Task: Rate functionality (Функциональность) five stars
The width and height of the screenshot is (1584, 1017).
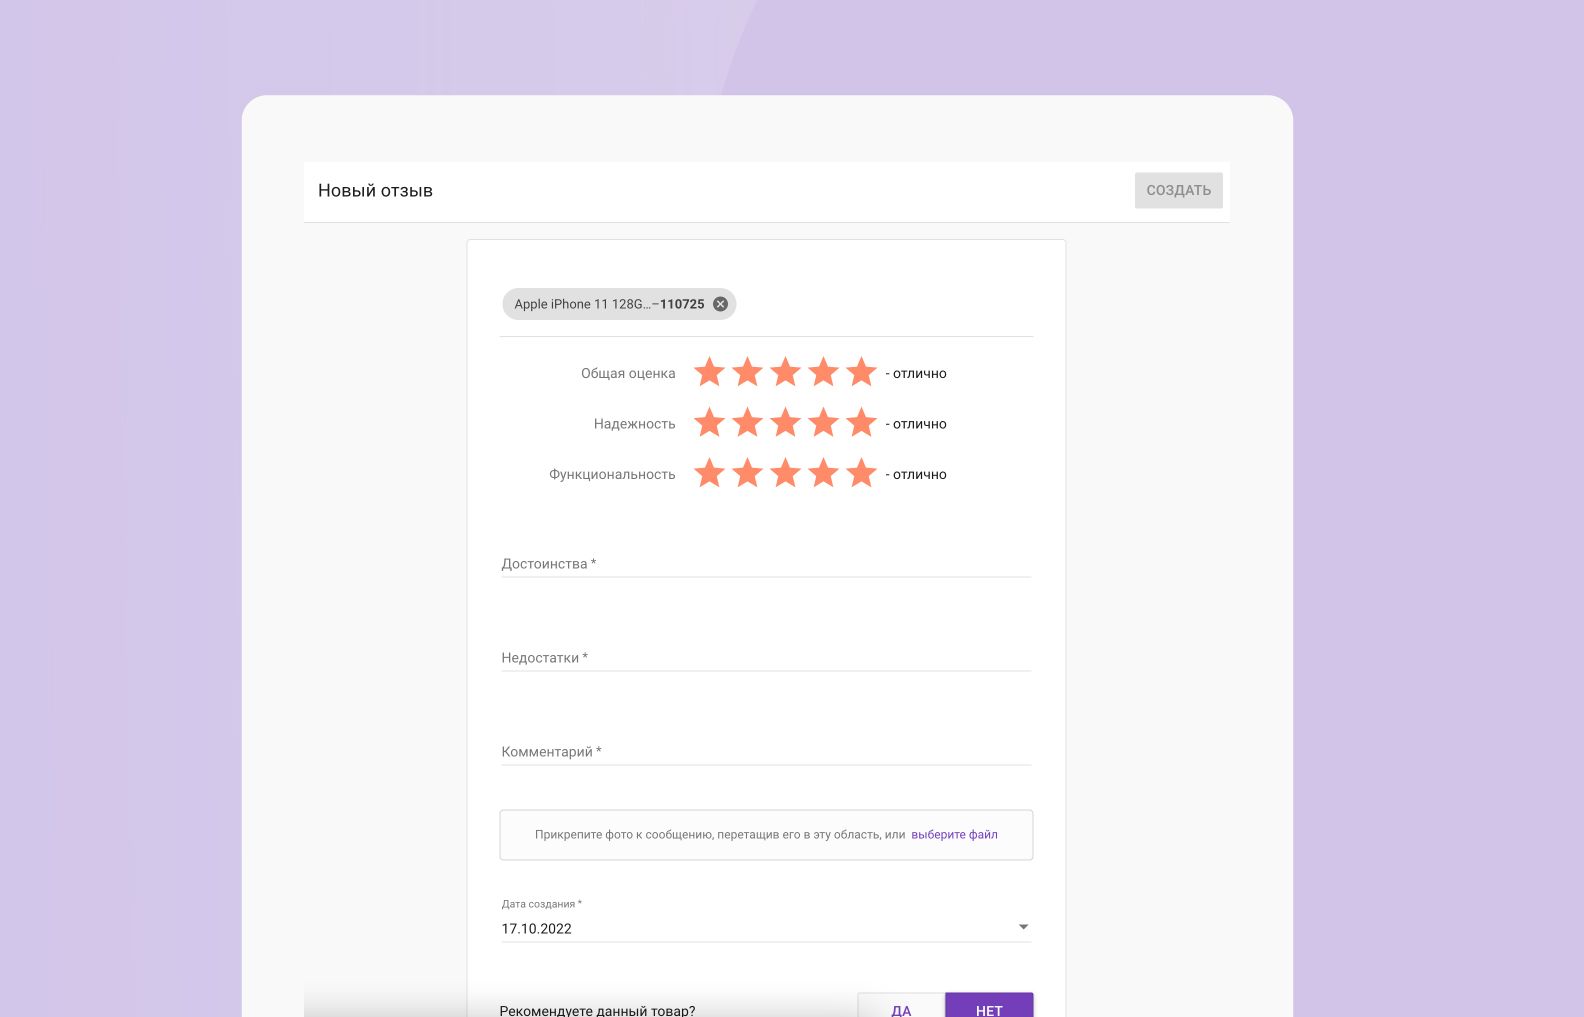Action: [861, 473]
